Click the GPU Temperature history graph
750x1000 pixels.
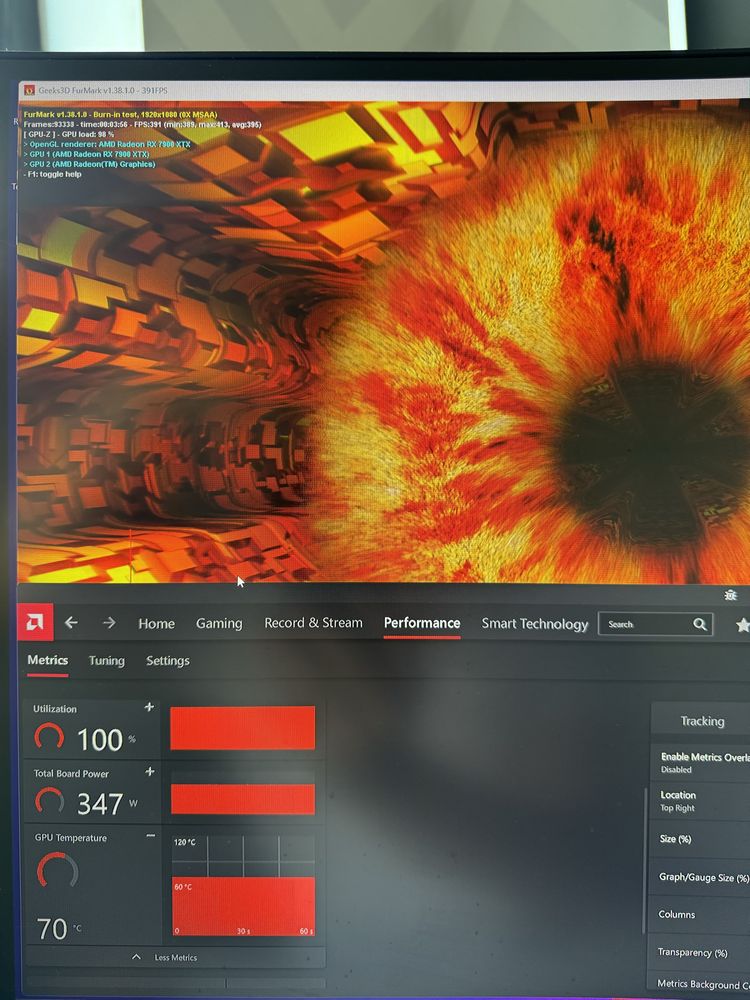click(x=243, y=885)
